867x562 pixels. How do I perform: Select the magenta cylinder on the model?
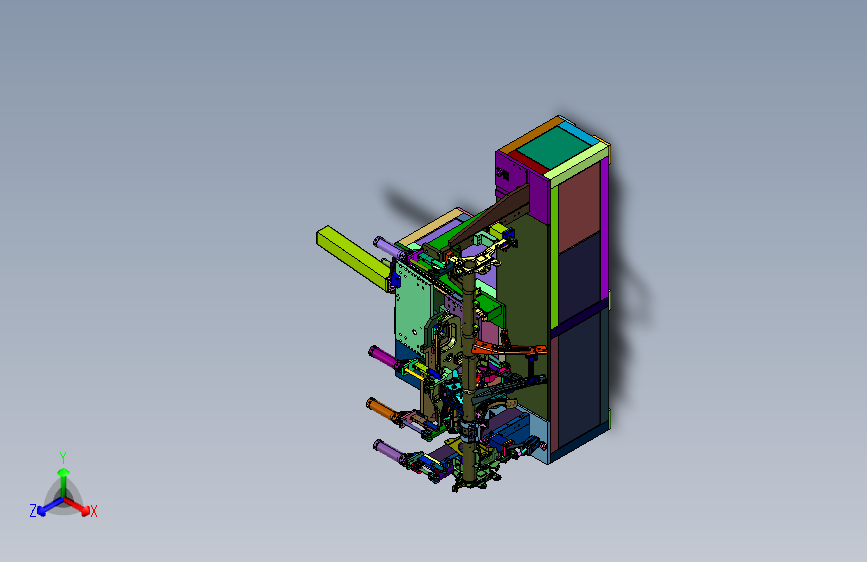(x=384, y=357)
